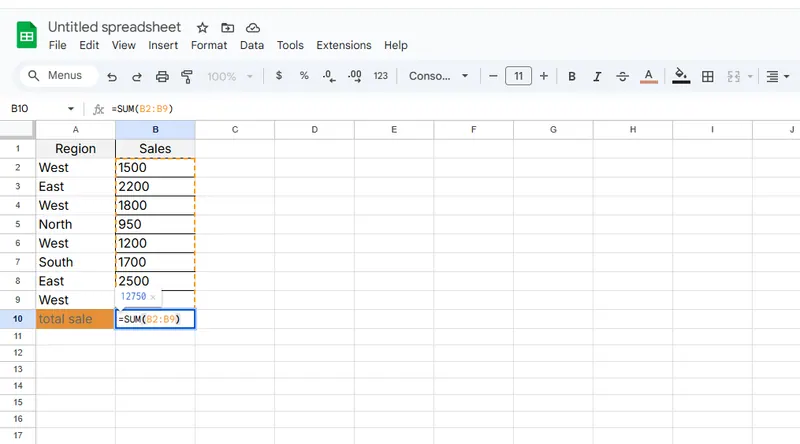Expand the horizontal align dropdown

coord(776,76)
